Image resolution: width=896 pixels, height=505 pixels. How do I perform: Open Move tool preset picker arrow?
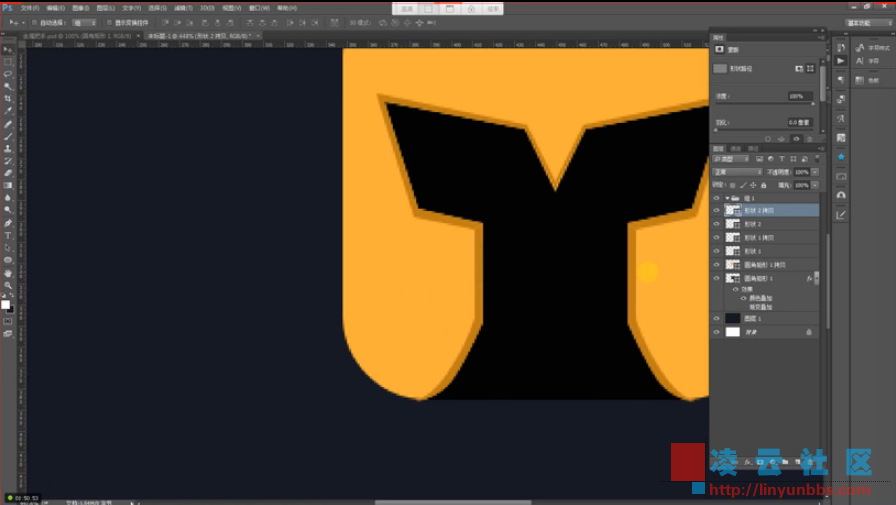[23, 23]
